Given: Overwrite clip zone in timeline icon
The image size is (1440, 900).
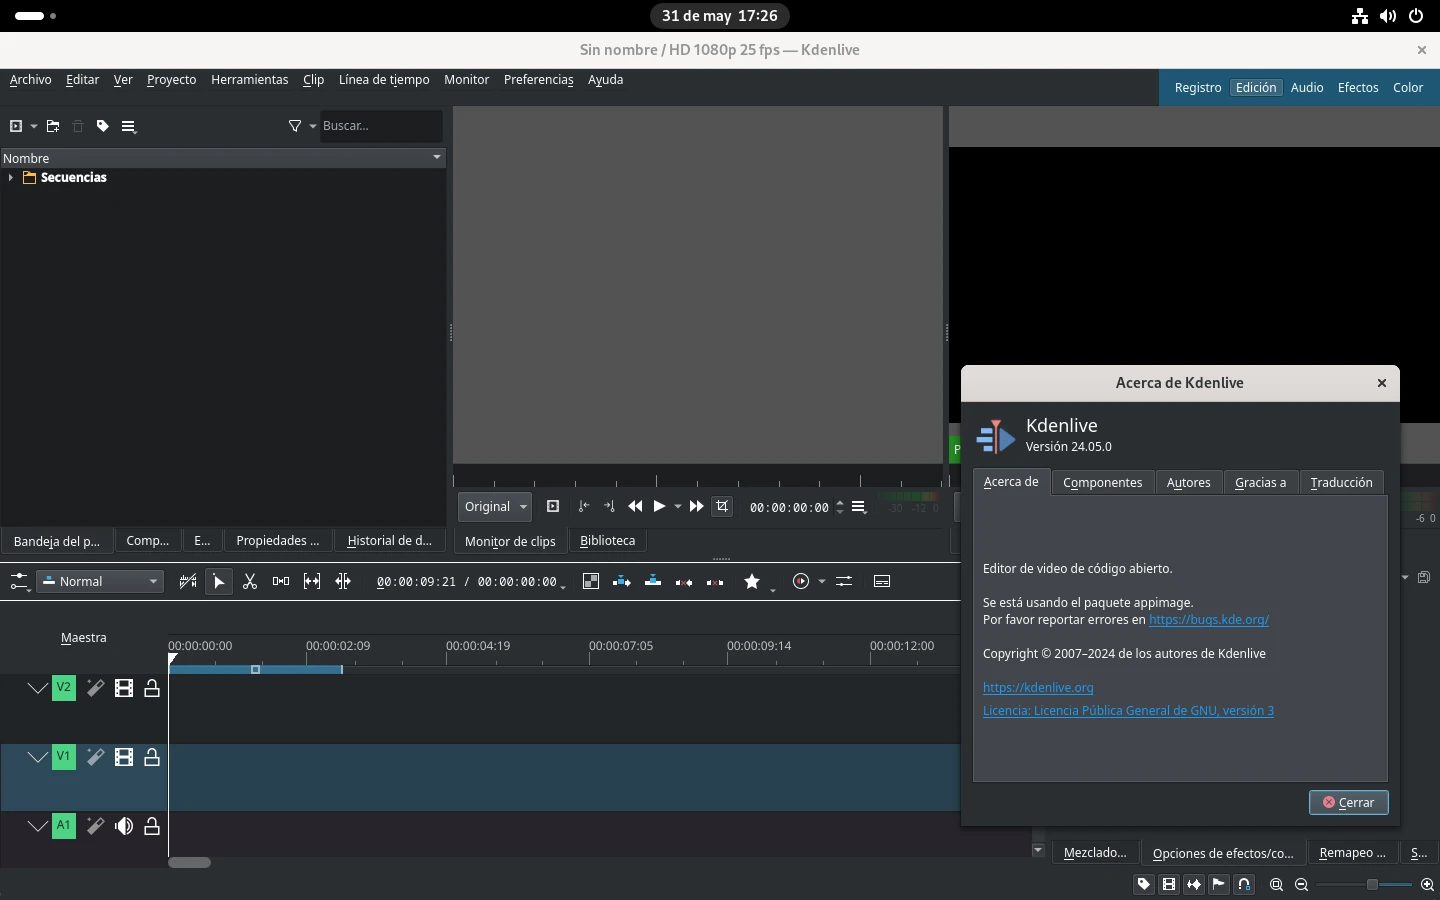Looking at the screenshot, I should tap(653, 581).
